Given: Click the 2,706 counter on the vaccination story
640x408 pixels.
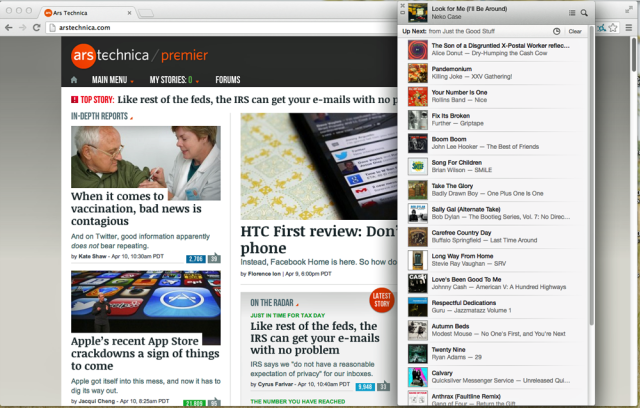Looking at the screenshot, I should 196,259.
